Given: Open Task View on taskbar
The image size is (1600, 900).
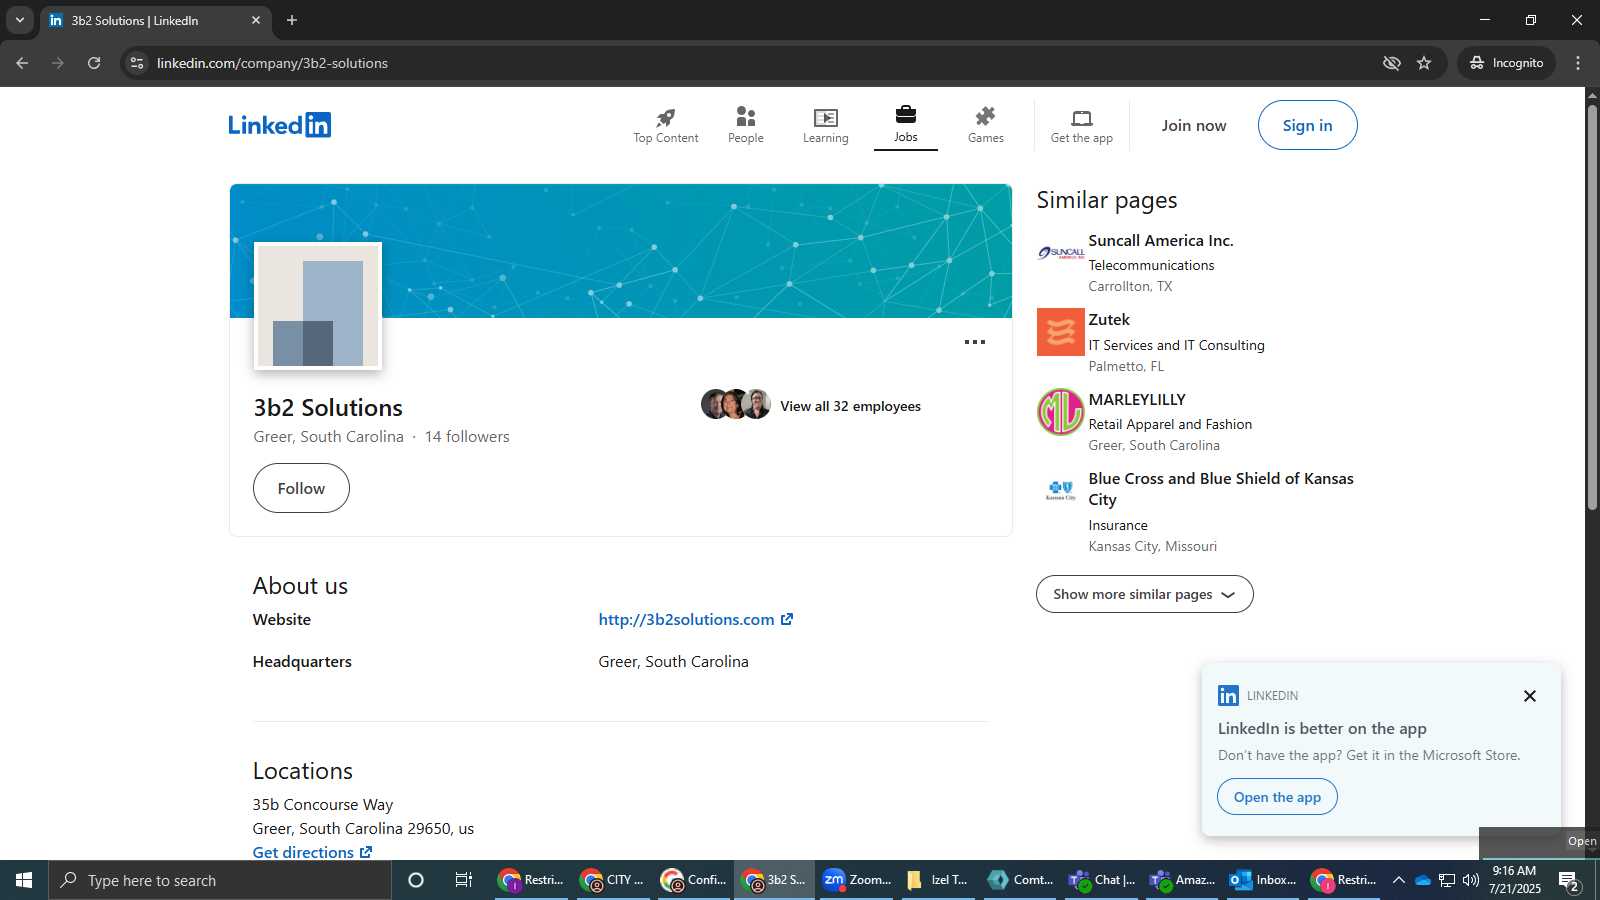Looking at the screenshot, I should tap(463, 880).
